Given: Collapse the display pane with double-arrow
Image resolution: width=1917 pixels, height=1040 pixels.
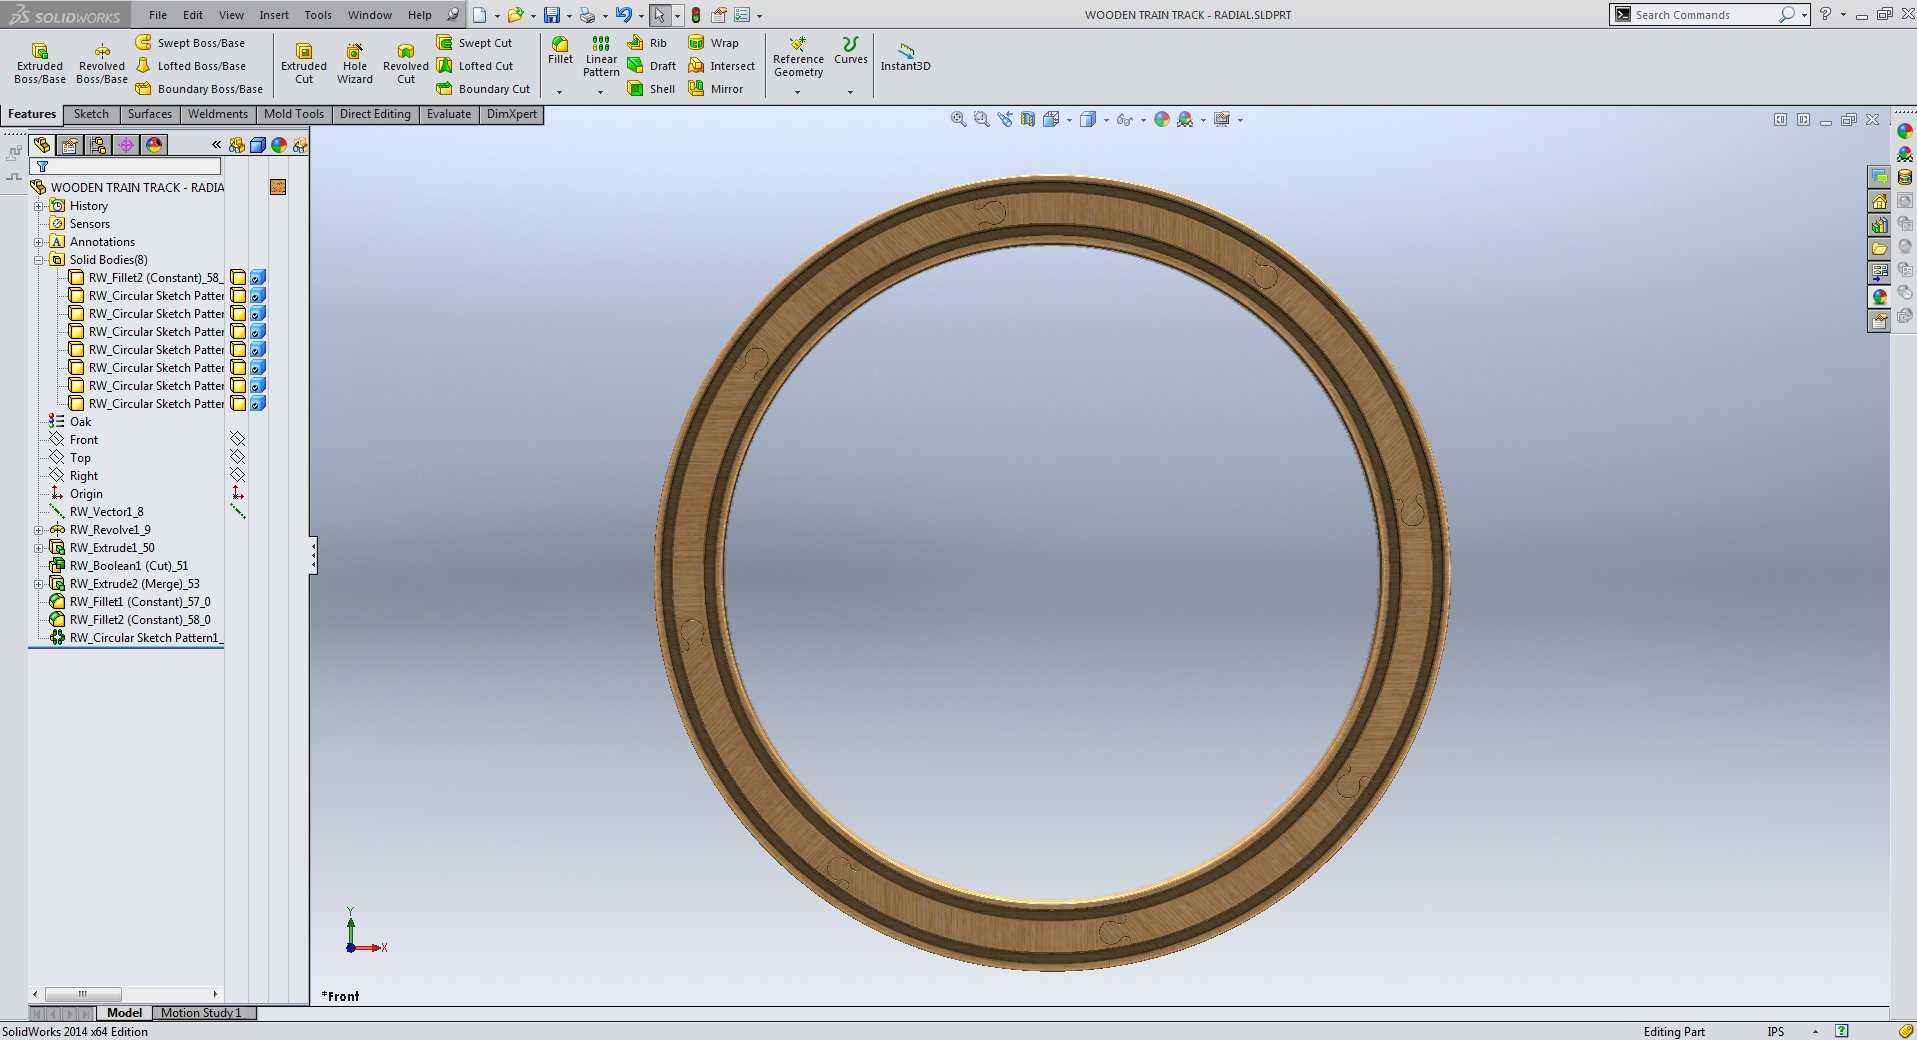Looking at the screenshot, I should point(216,145).
